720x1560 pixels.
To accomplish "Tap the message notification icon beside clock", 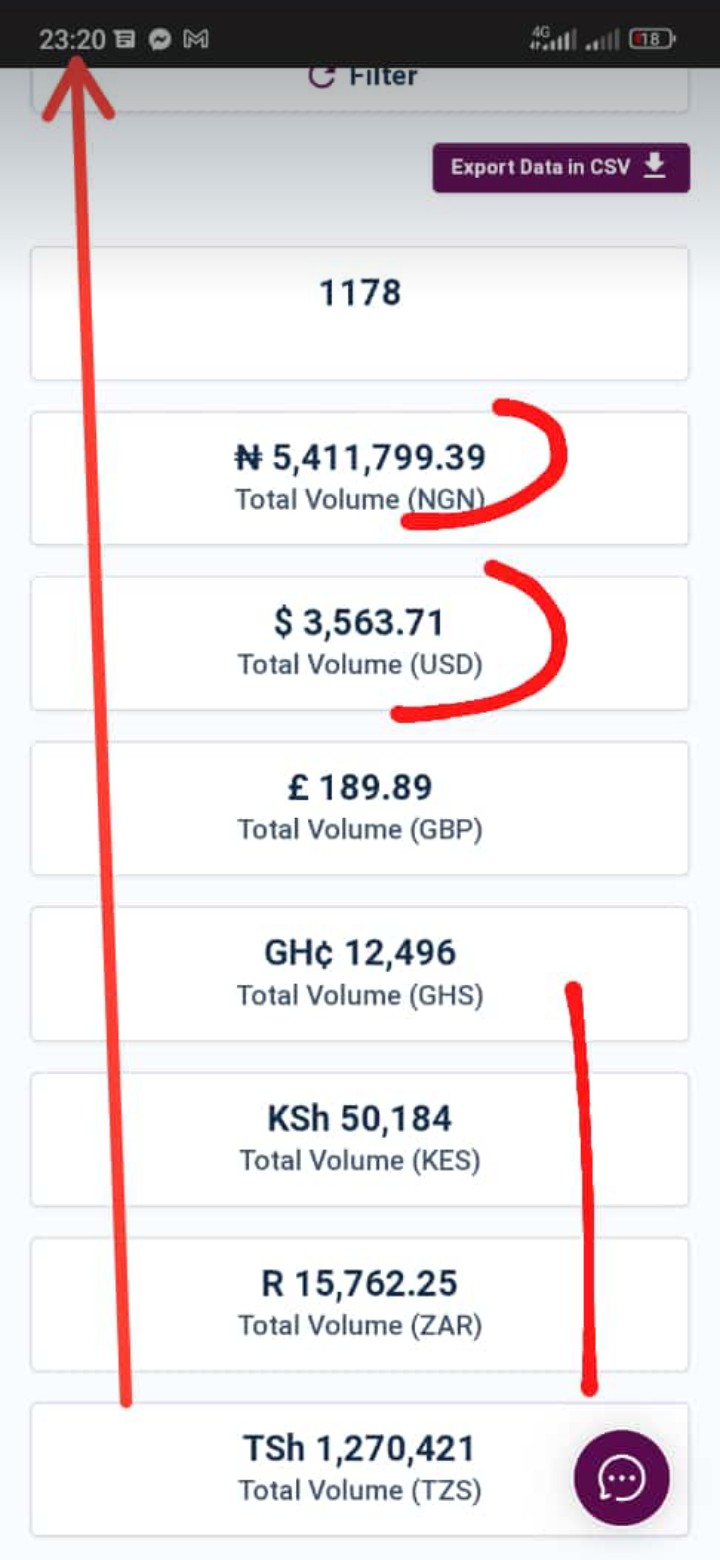I will [125, 39].
